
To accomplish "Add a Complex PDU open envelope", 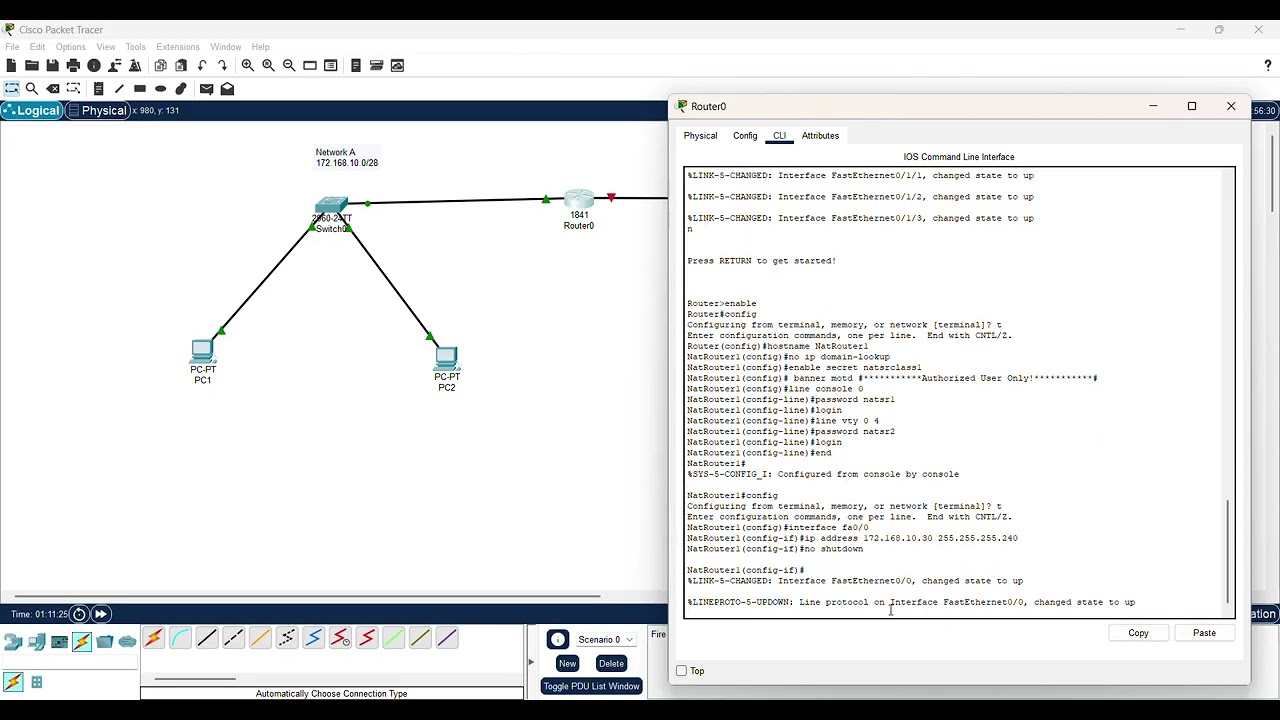I will coord(227,89).
